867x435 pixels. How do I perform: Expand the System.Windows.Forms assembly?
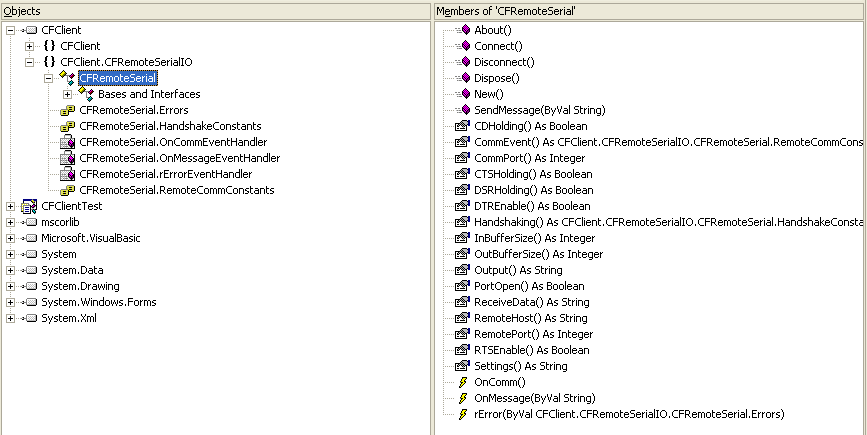[x=10, y=302]
